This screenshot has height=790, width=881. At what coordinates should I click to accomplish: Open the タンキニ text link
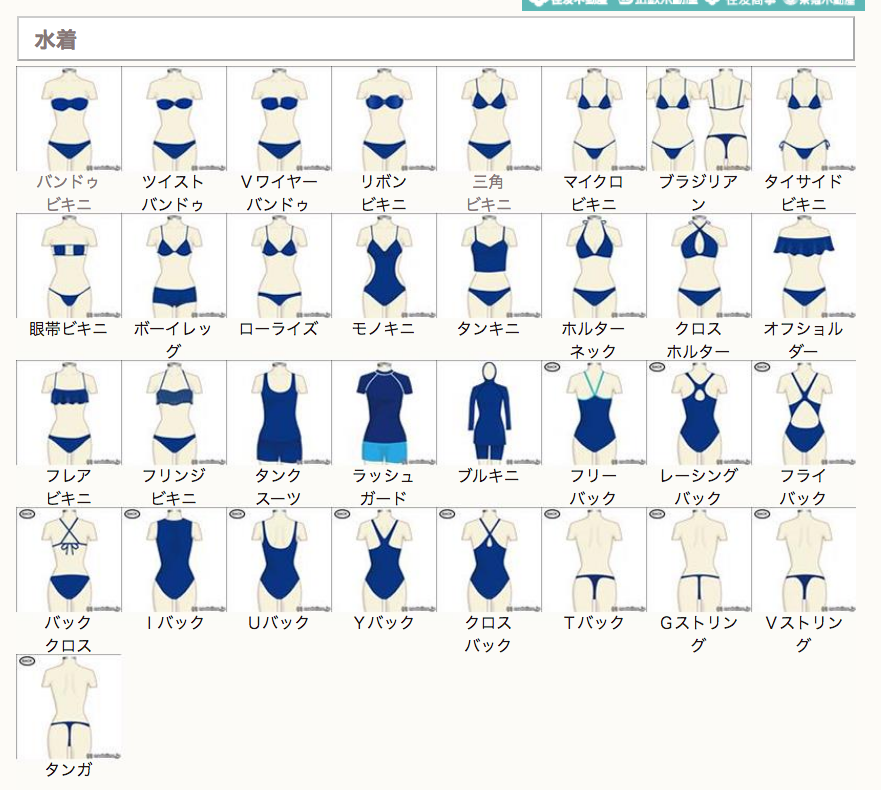[x=488, y=328]
